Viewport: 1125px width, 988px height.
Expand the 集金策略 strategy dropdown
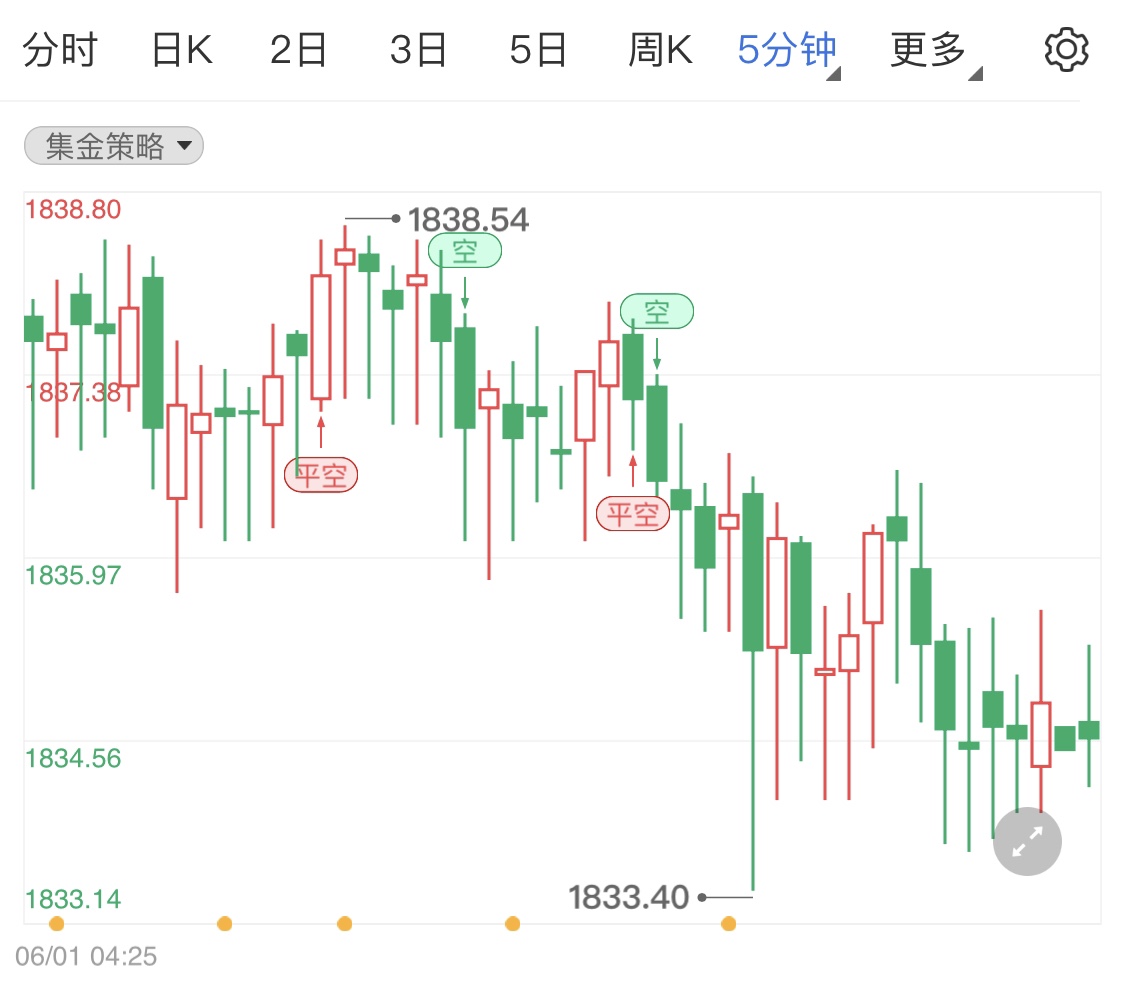113,146
